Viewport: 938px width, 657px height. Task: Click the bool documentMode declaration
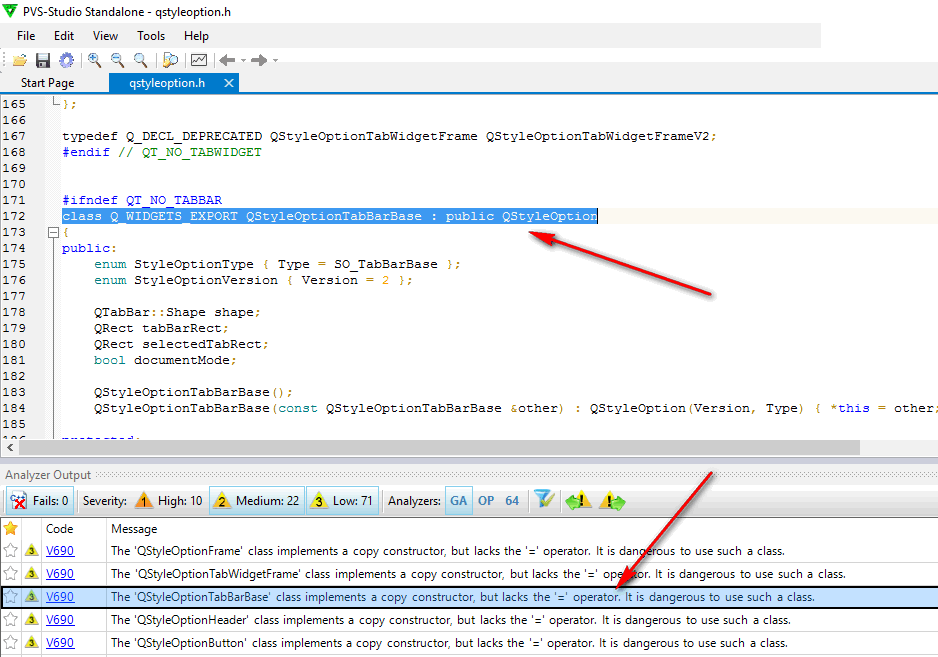point(165,360)
